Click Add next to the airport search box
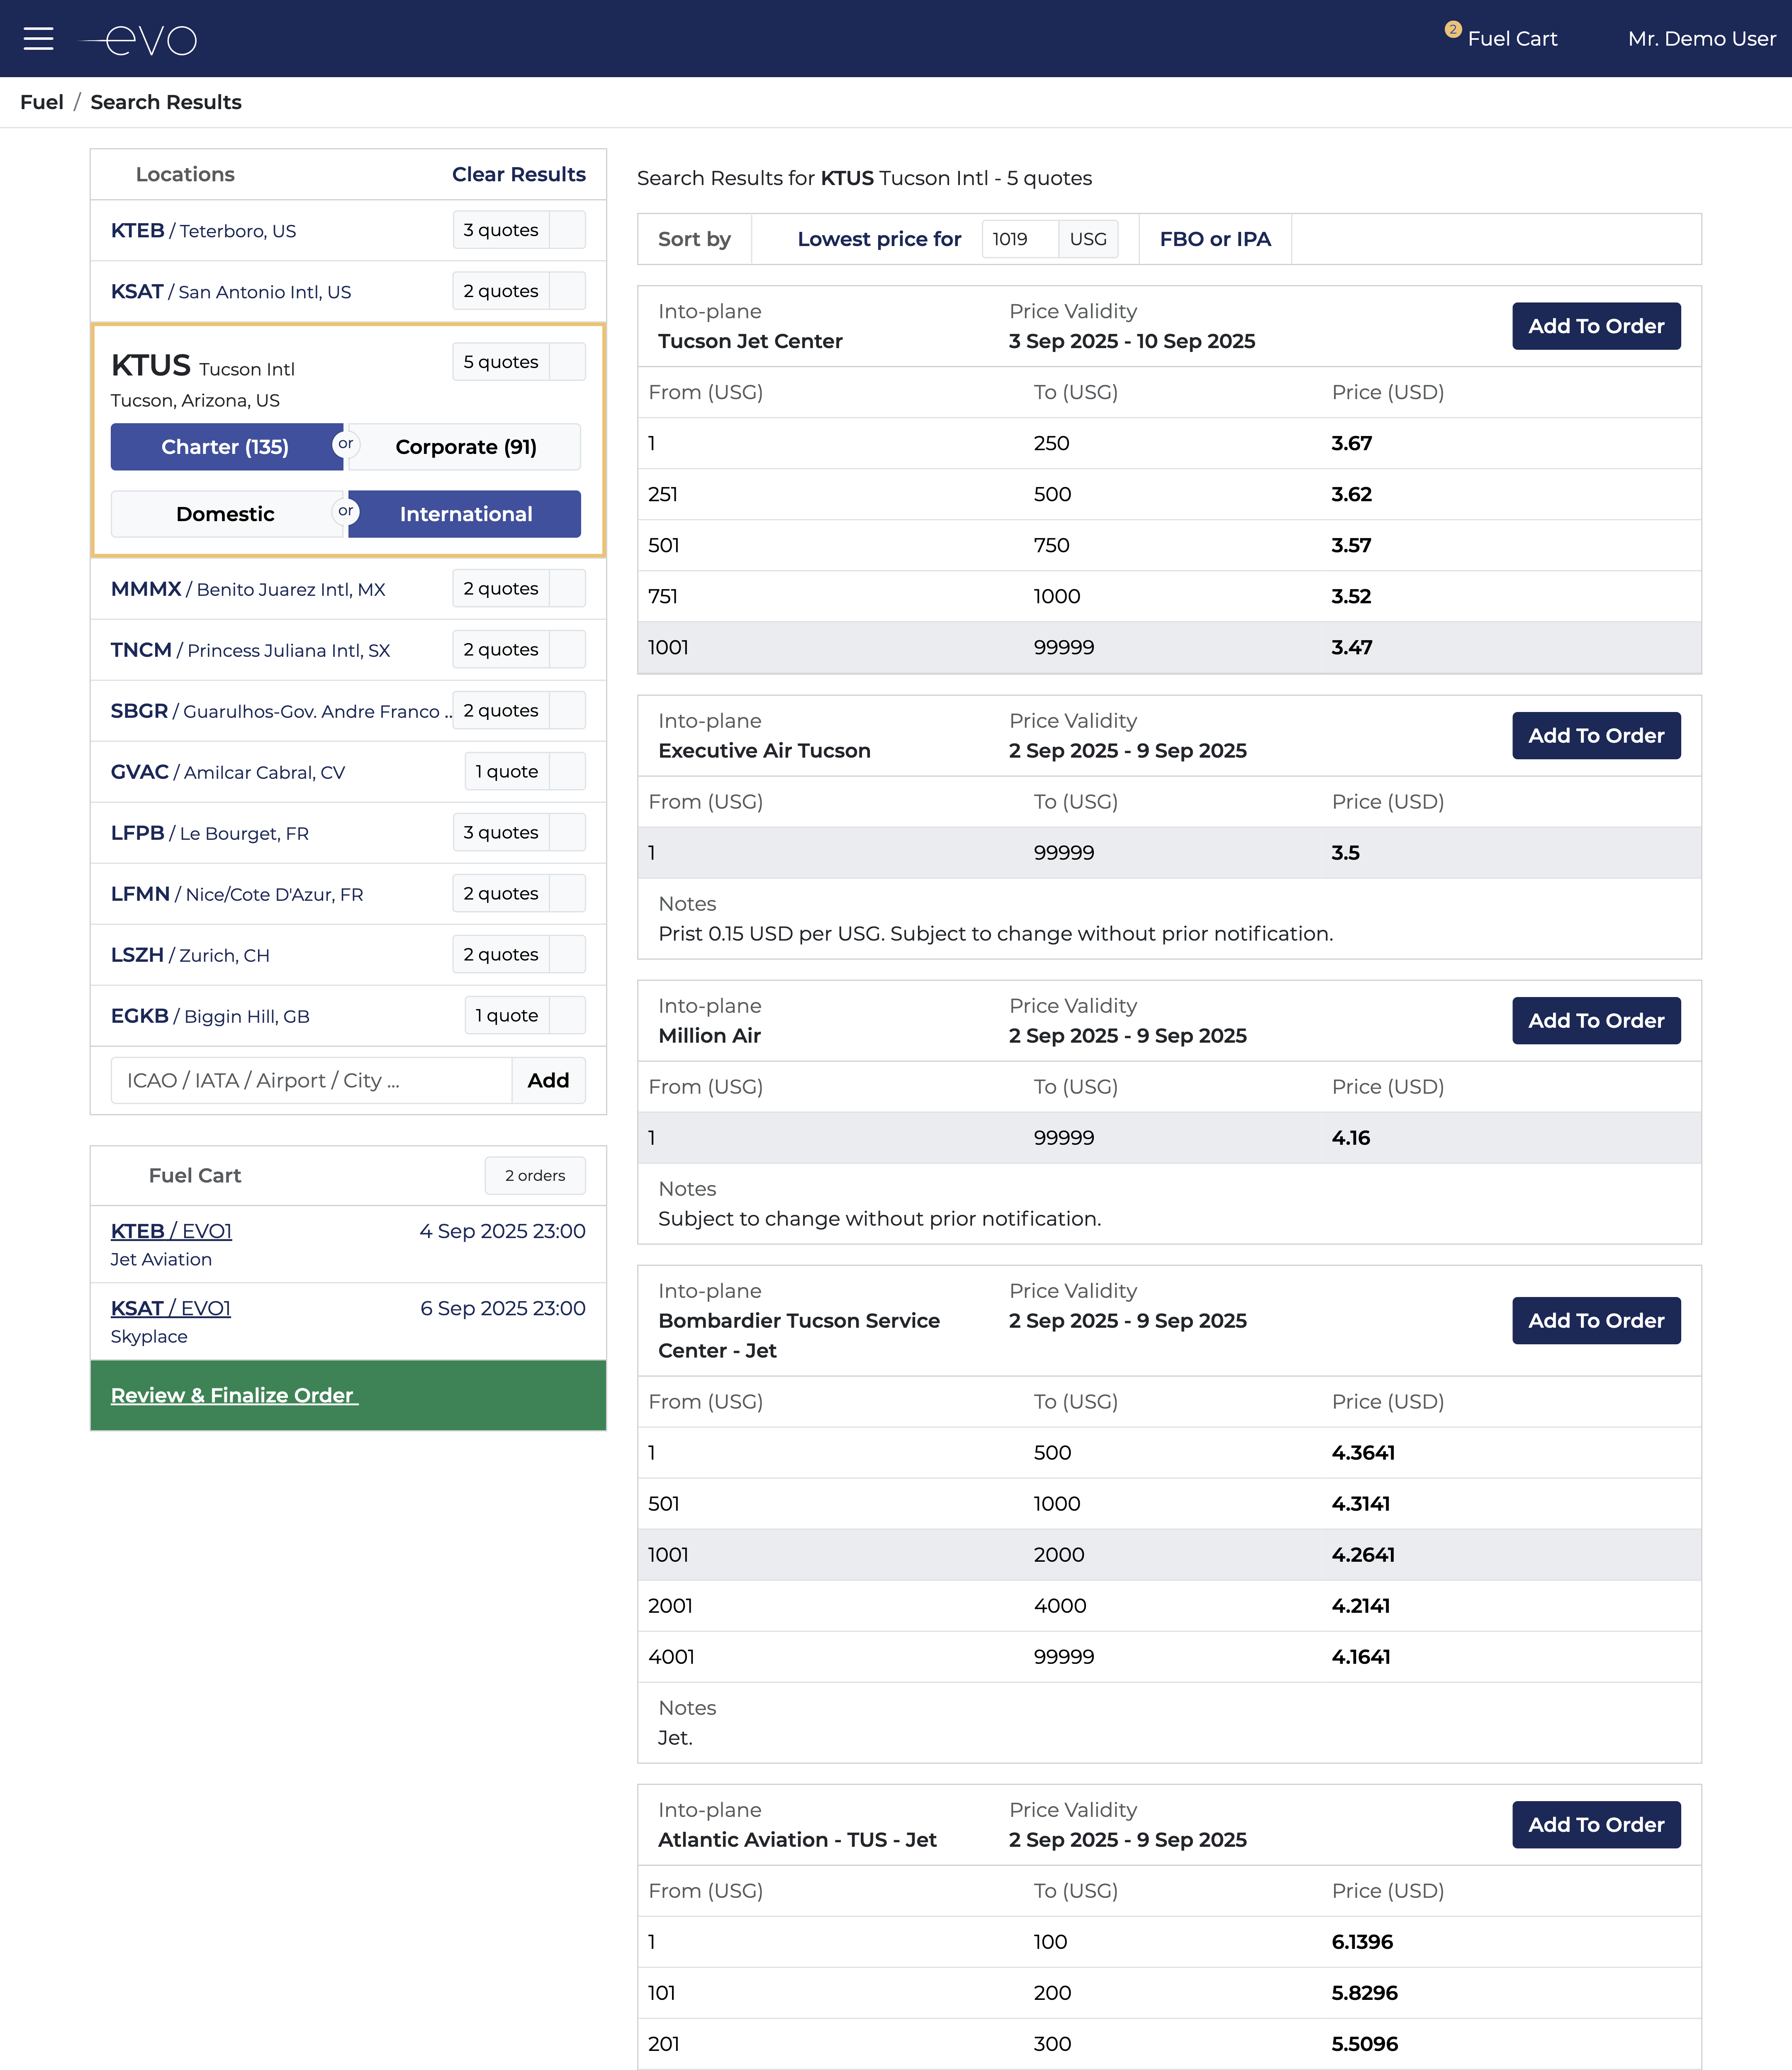 click(x=548, y=1080)
